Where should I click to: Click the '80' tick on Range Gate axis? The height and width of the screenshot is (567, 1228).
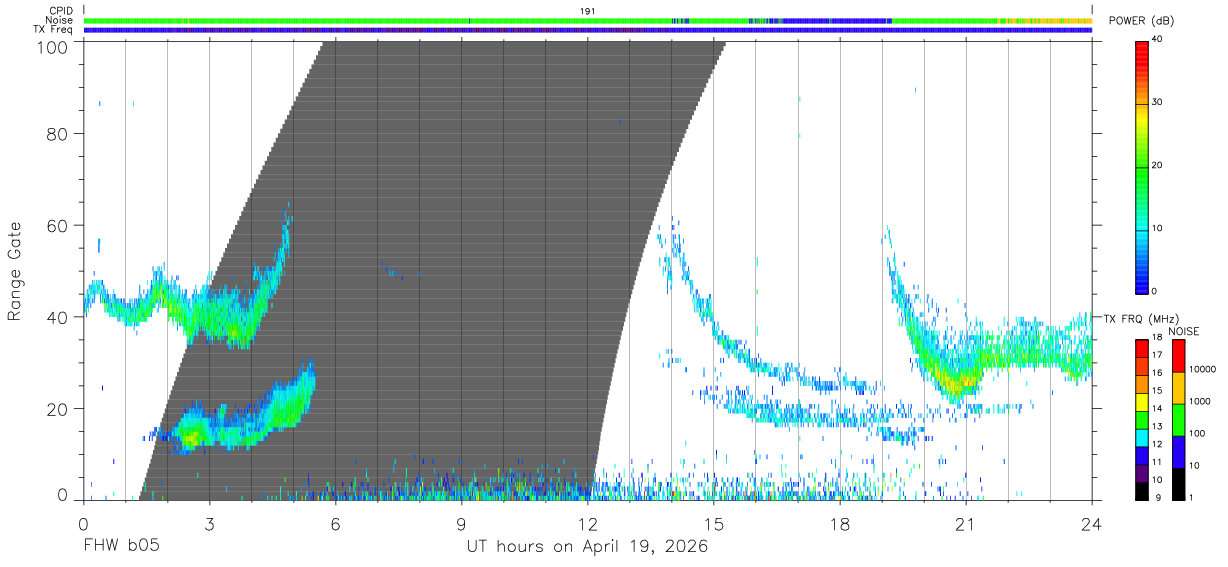click(58, 133)
